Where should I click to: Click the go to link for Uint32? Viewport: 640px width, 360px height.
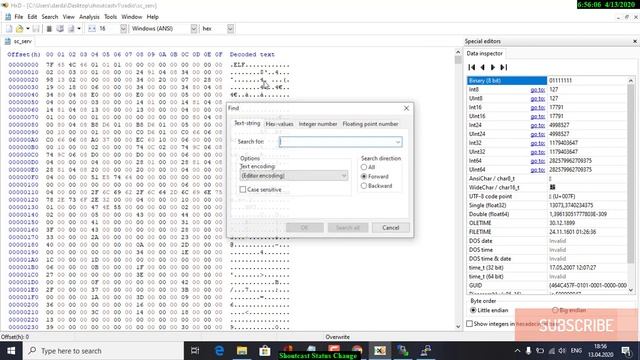(538, 152)
